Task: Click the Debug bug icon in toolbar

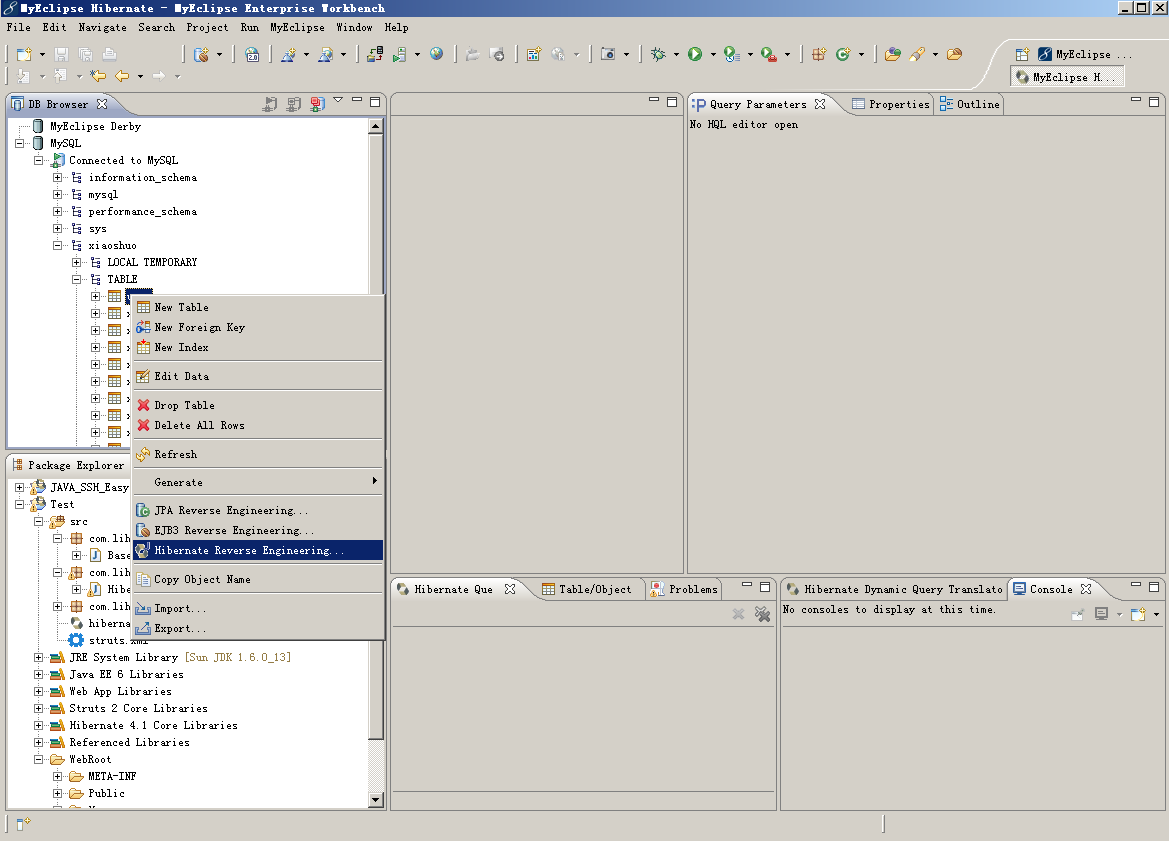Action: pos(657,54)
